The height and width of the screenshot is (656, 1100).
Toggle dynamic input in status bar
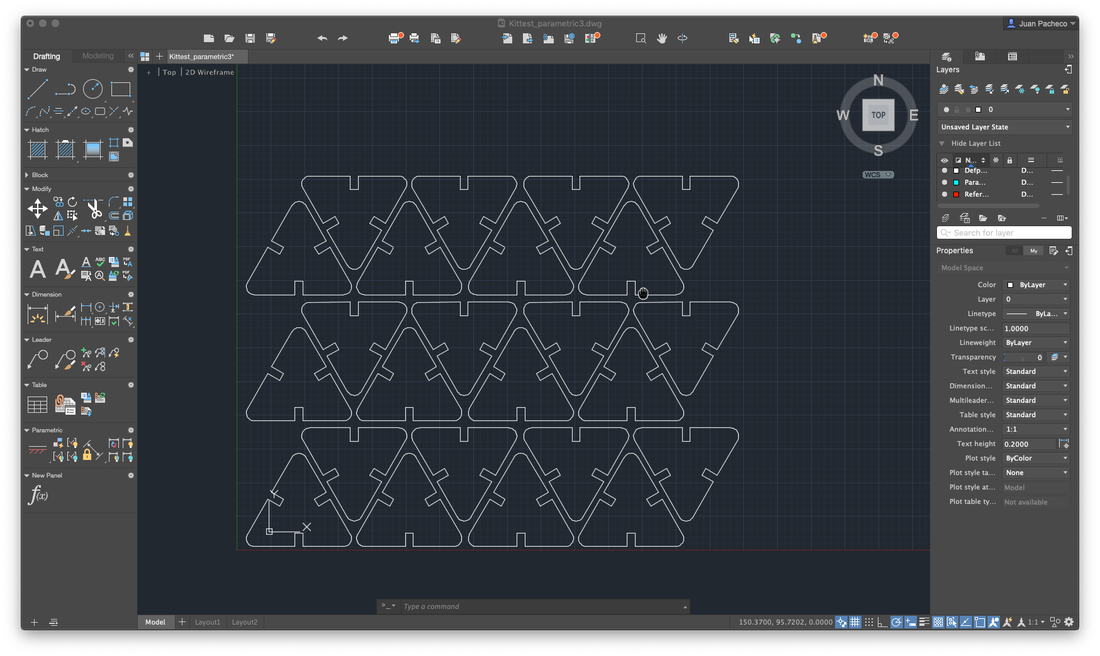911,622
